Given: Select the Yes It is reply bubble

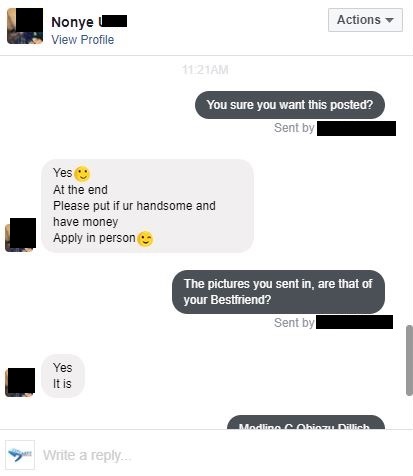Looking at the screenshot, I should [63, 376].
